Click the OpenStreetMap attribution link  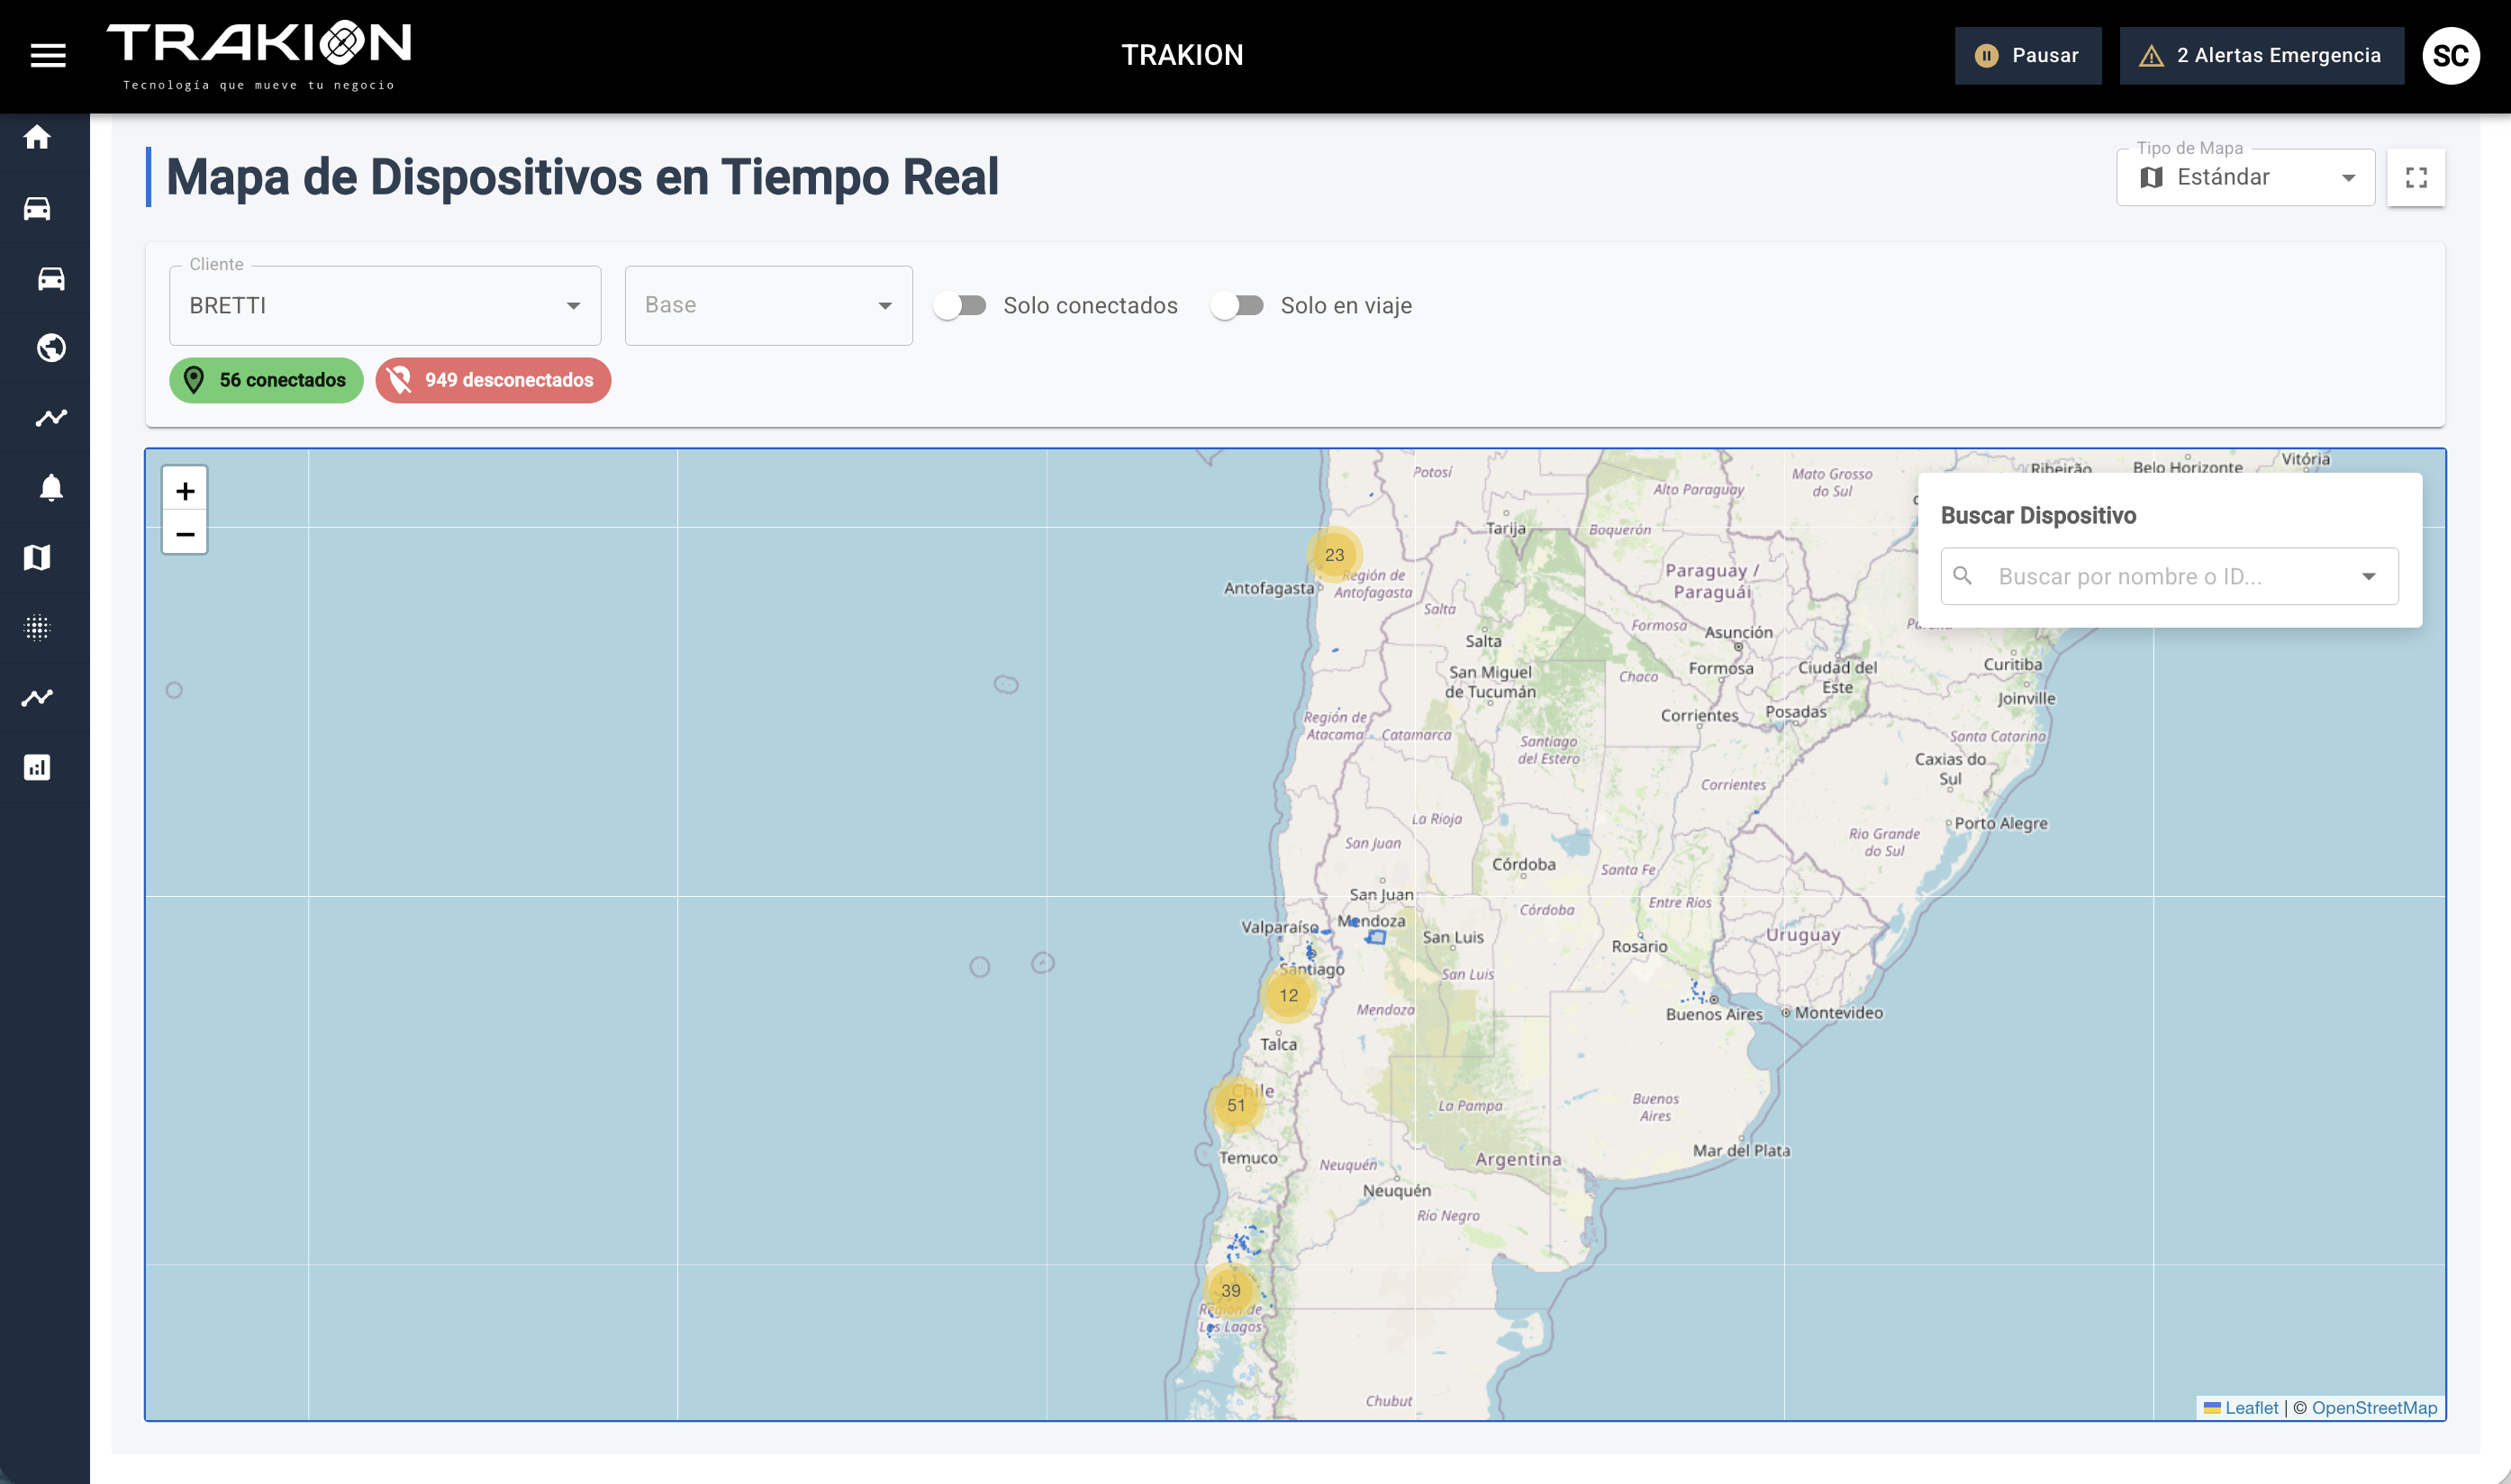[x=2376, y=1407]
